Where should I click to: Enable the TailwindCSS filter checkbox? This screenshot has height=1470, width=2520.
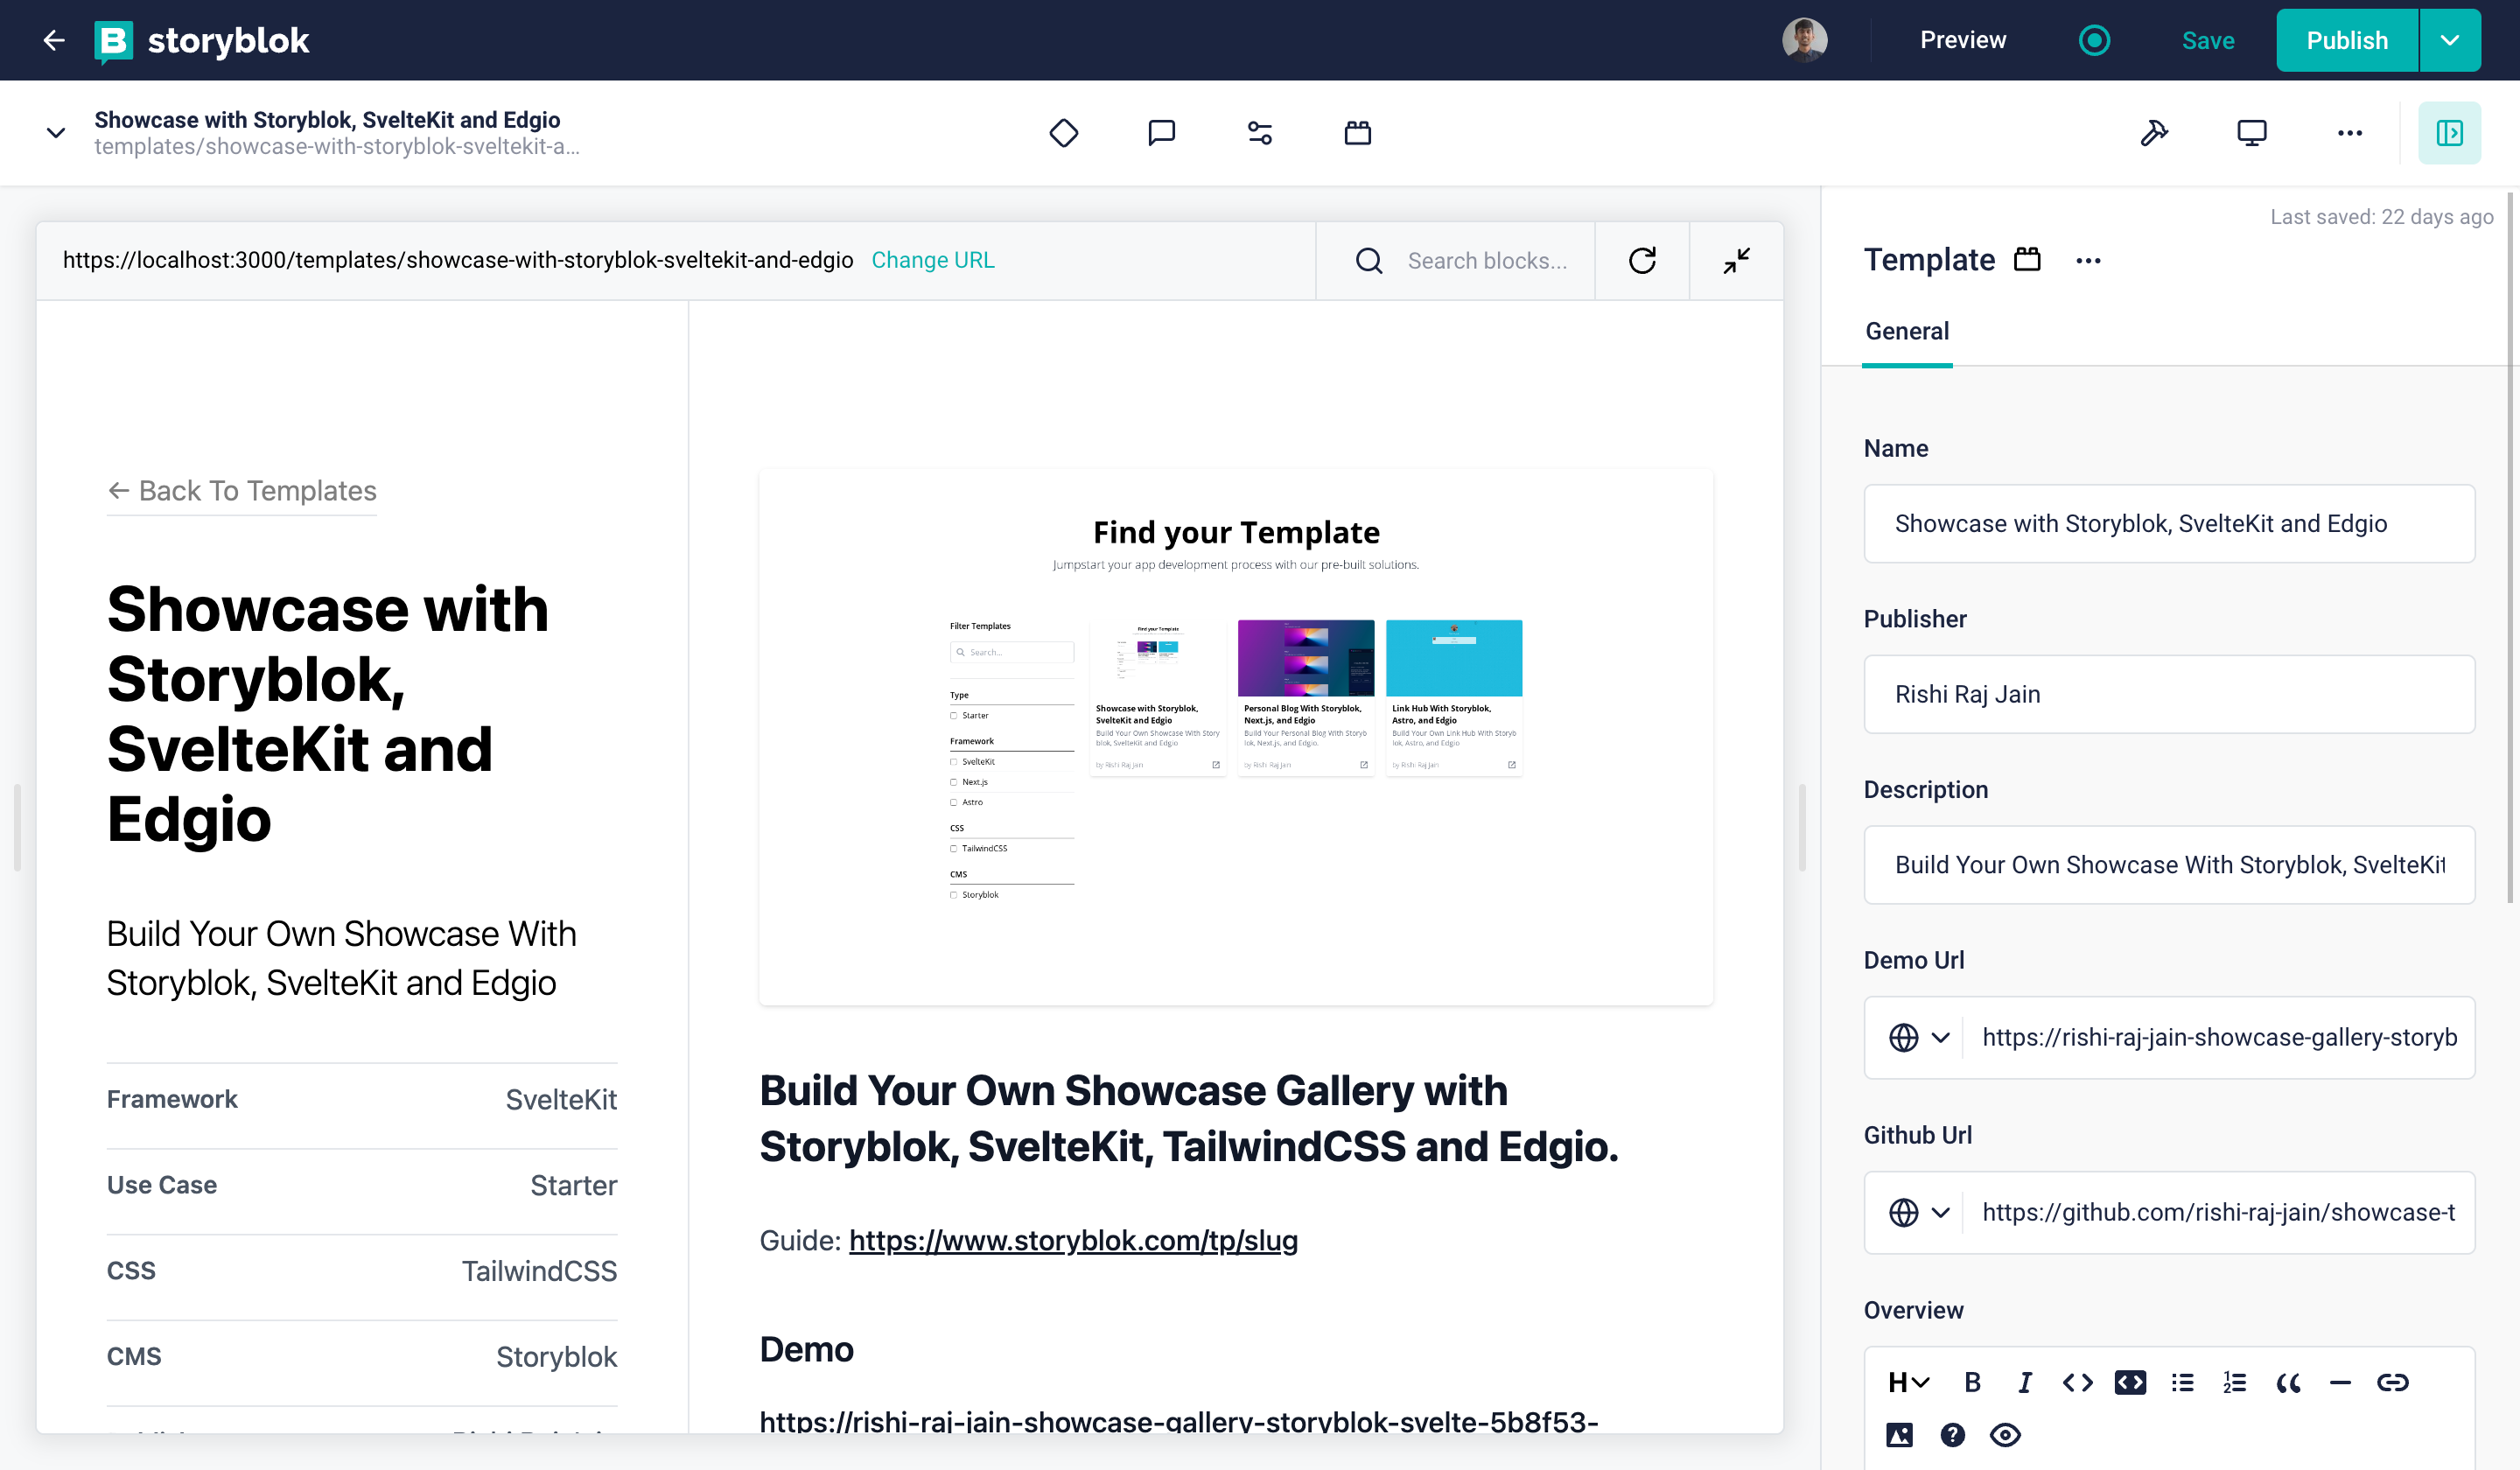[954, 848]
